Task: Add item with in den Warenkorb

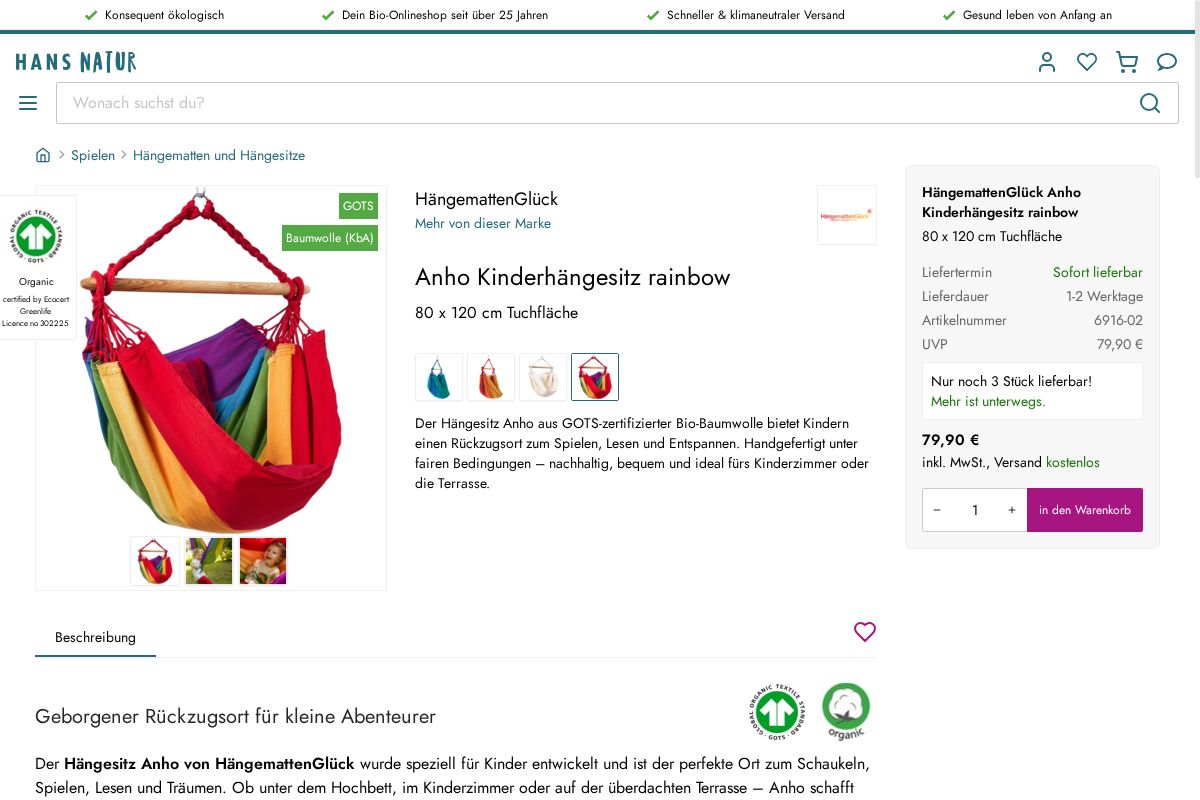Action: click(x=1085, y=510)
